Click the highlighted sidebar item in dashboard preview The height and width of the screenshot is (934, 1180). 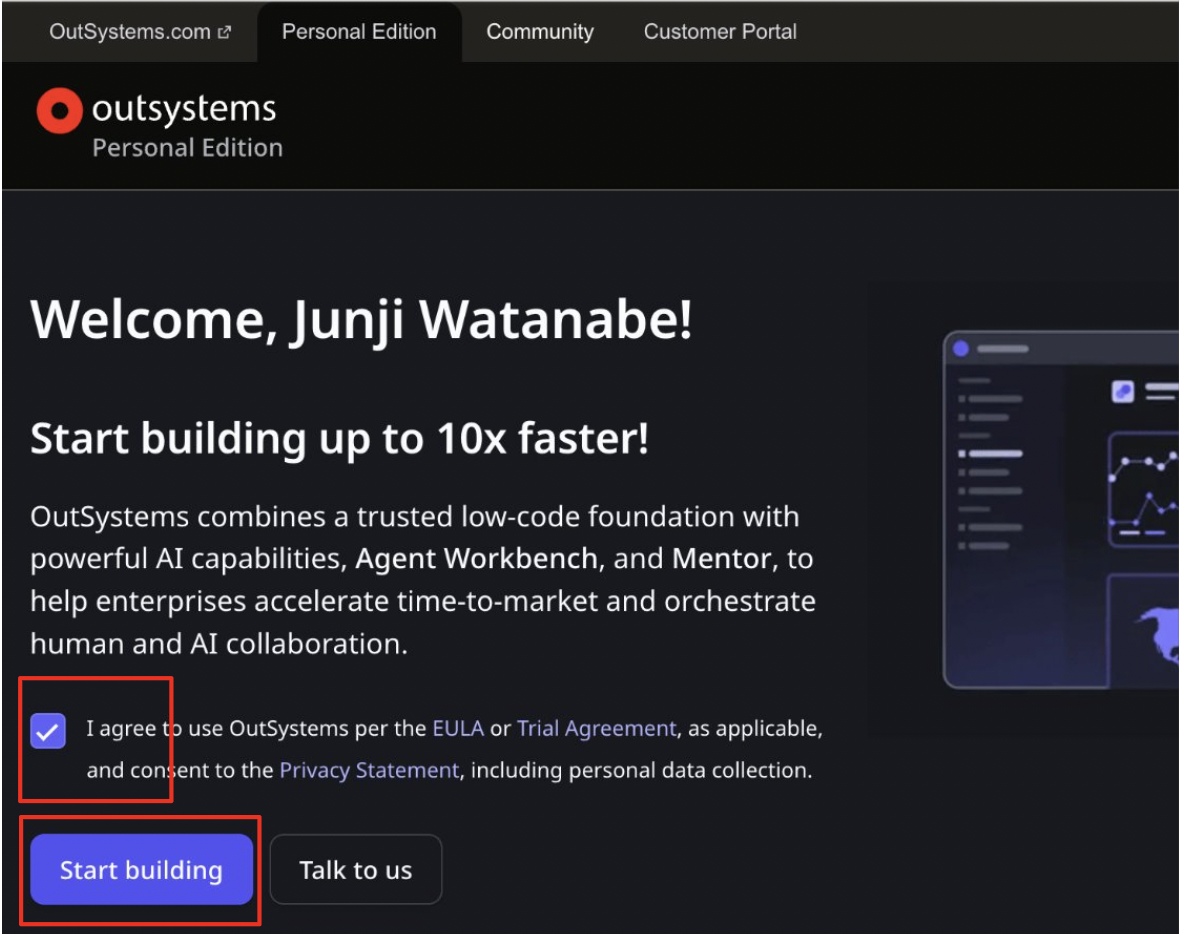(990, 453)
